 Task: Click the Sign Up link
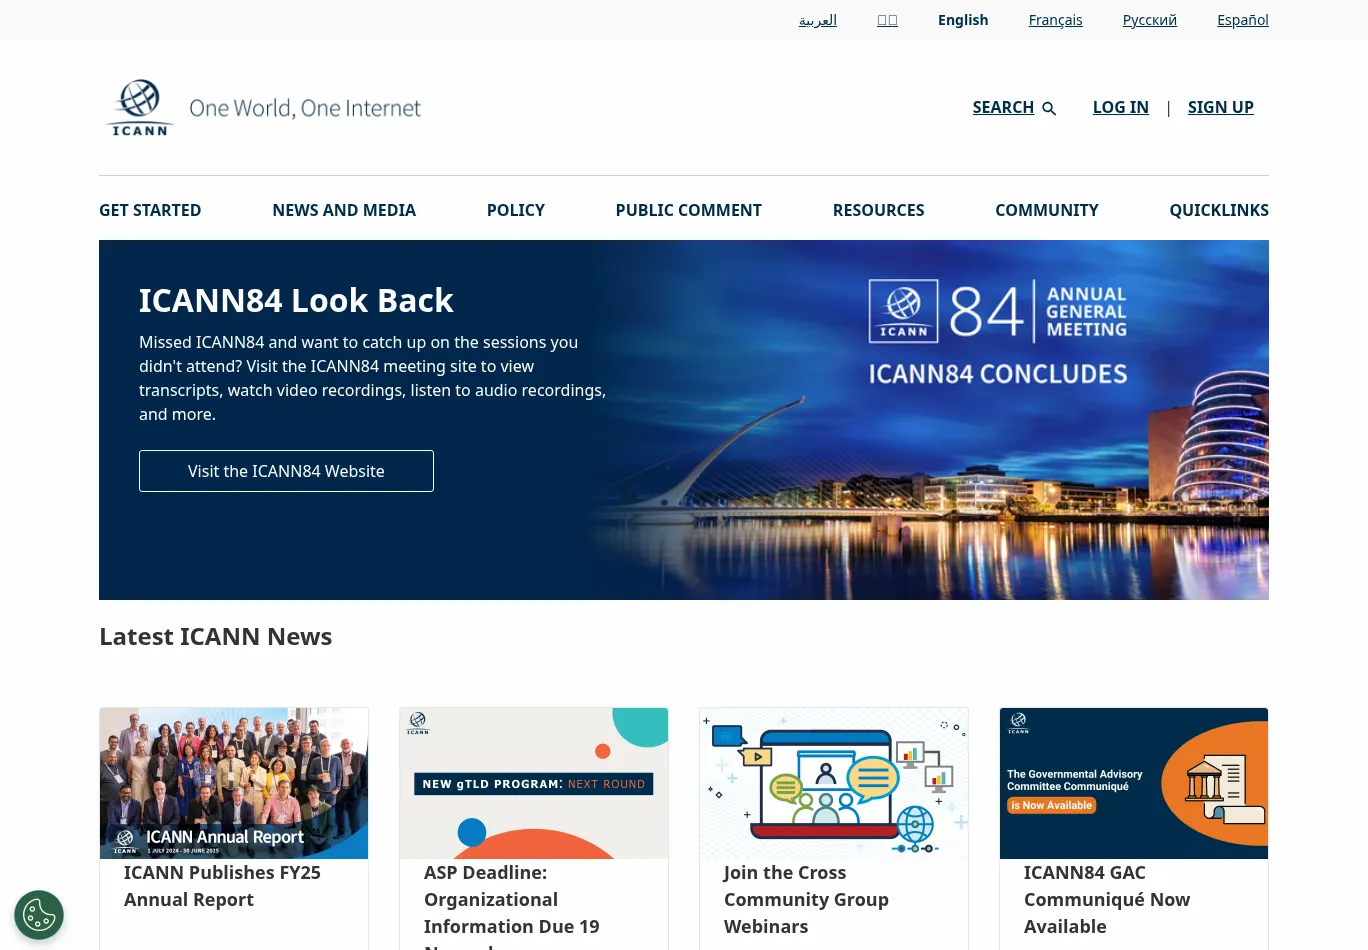pos(1220,107)
